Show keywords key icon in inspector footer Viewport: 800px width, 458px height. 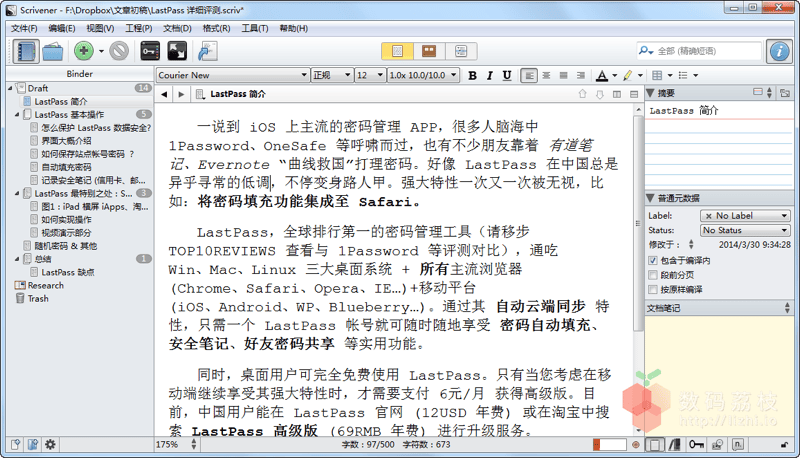(x=696, y=445)
